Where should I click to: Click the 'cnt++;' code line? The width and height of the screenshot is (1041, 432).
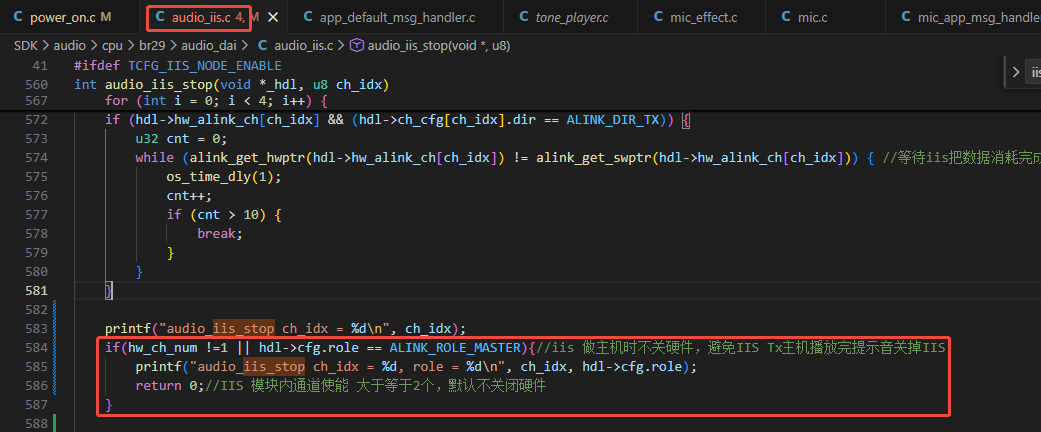pyautogui.click(x=189, y=196)
